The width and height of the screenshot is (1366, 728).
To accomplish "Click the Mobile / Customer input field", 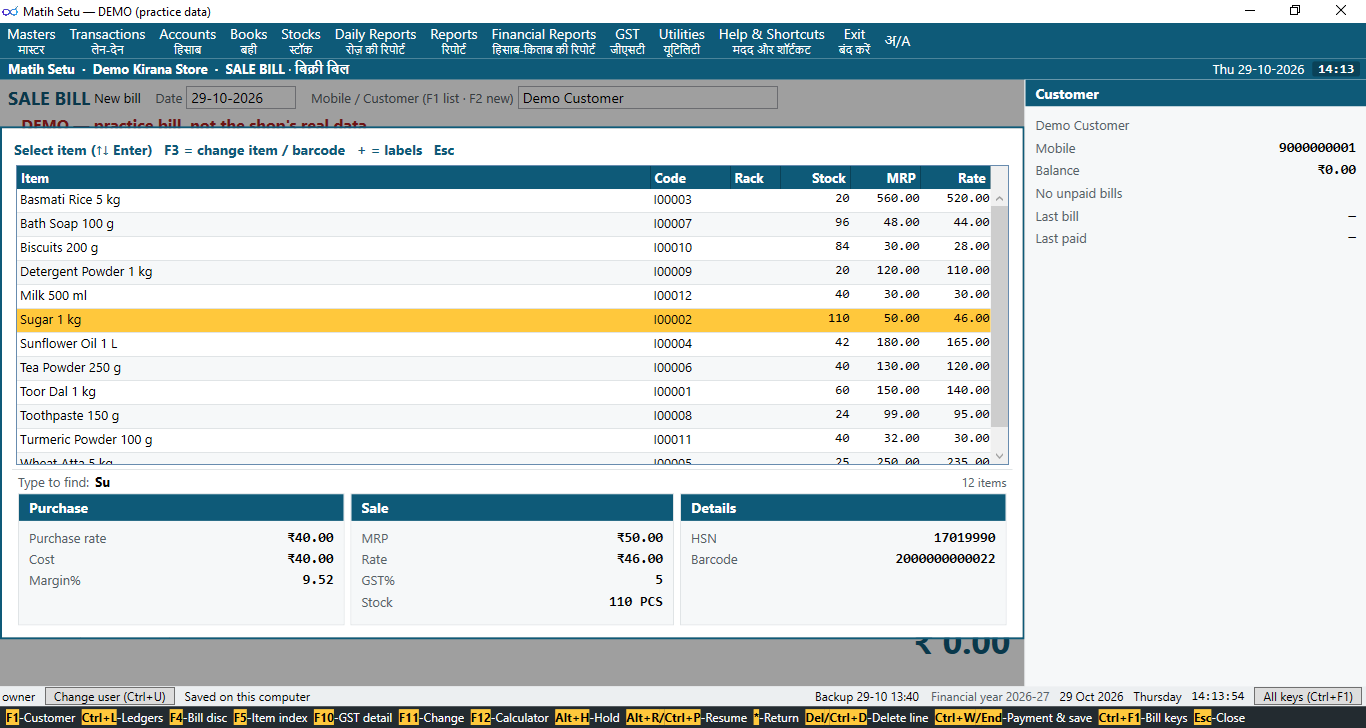I will (648, 98).
